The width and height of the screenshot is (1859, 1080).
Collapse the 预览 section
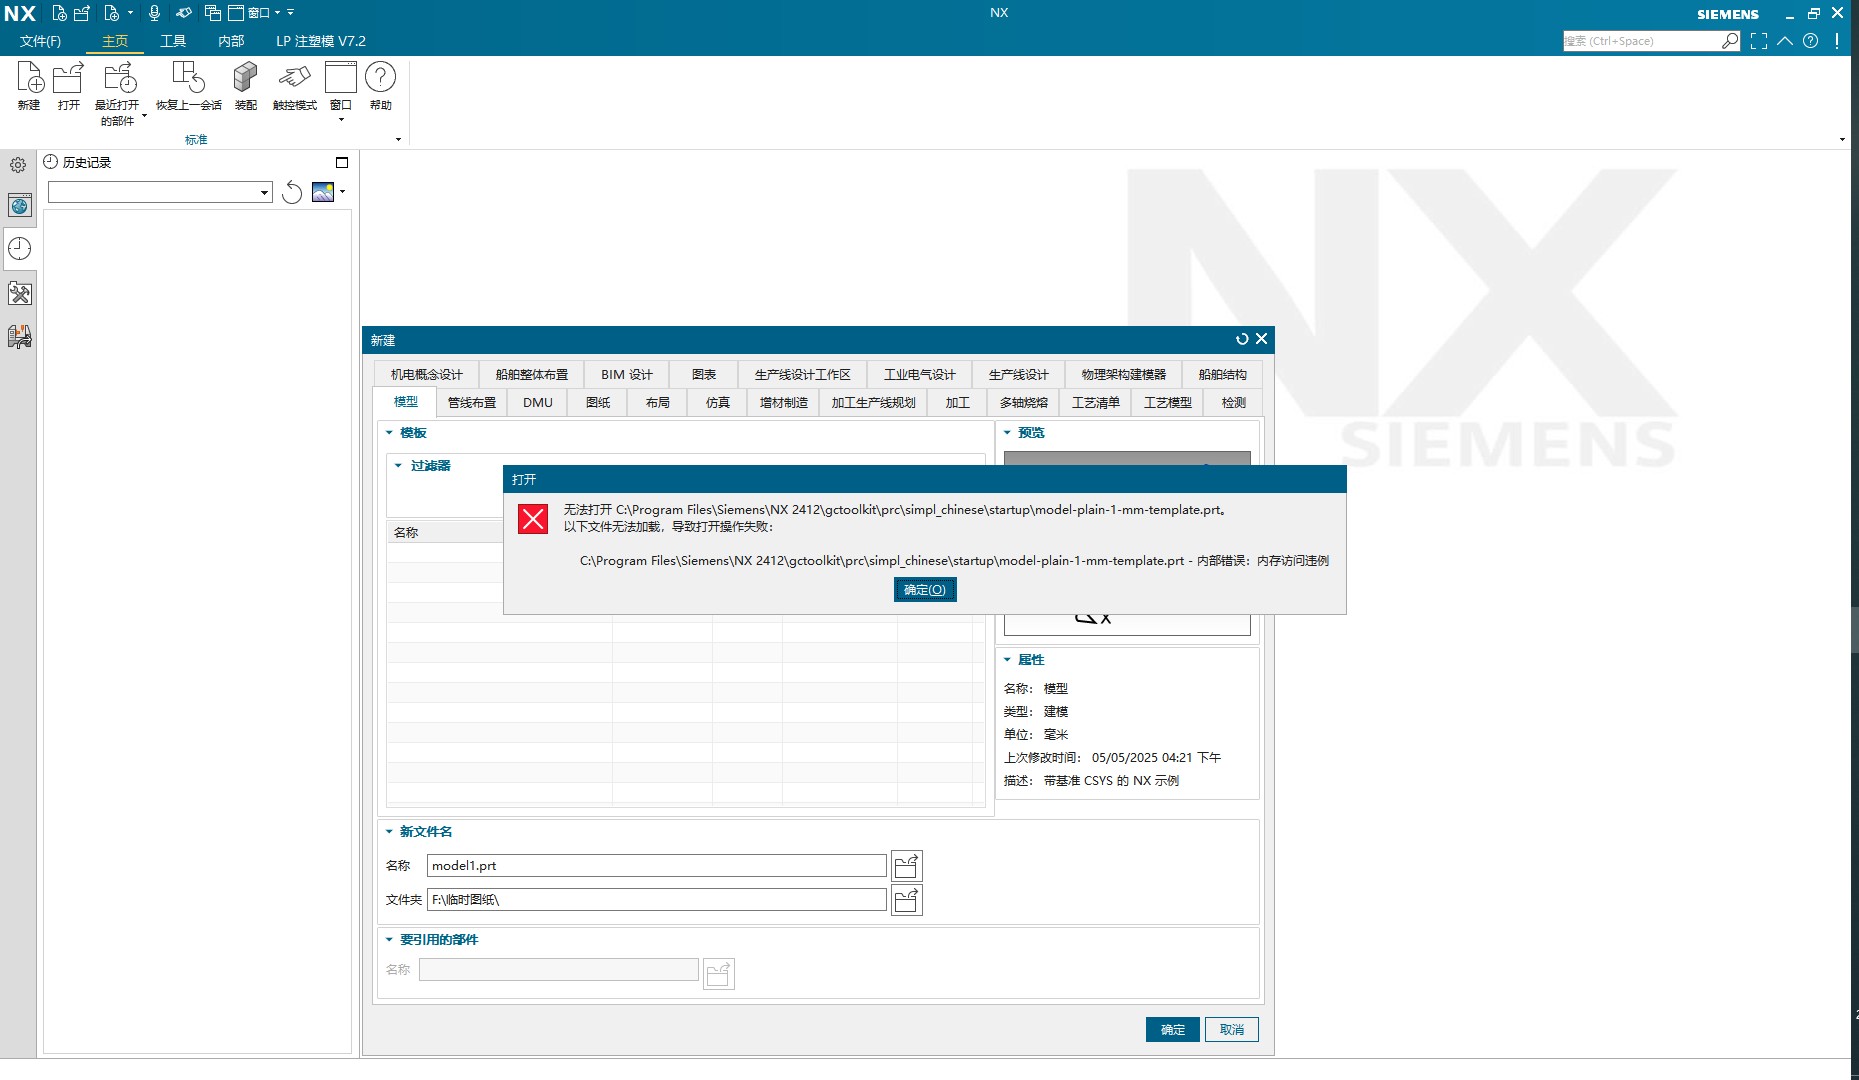1007,433
